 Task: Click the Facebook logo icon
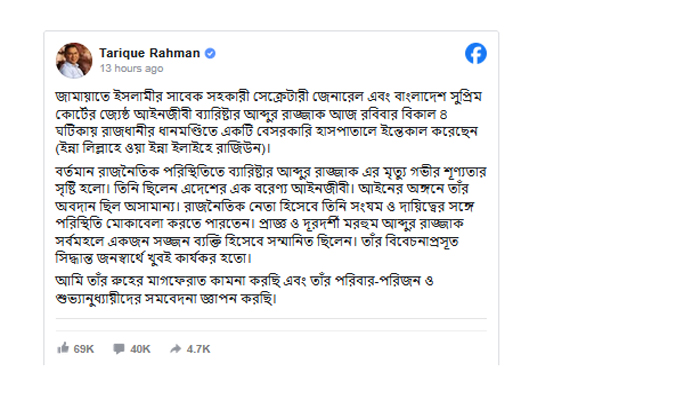point(476,54)
